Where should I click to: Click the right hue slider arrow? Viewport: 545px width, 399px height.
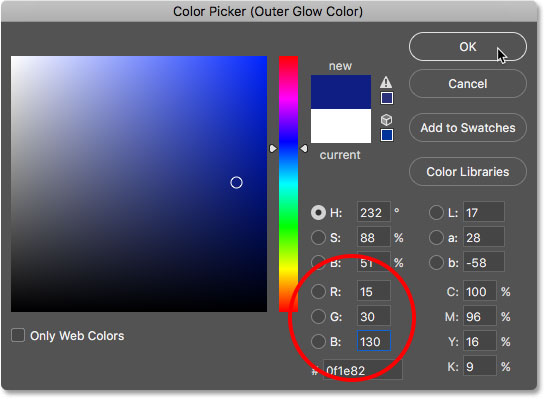pyautogui.click(x=304, y=149)
